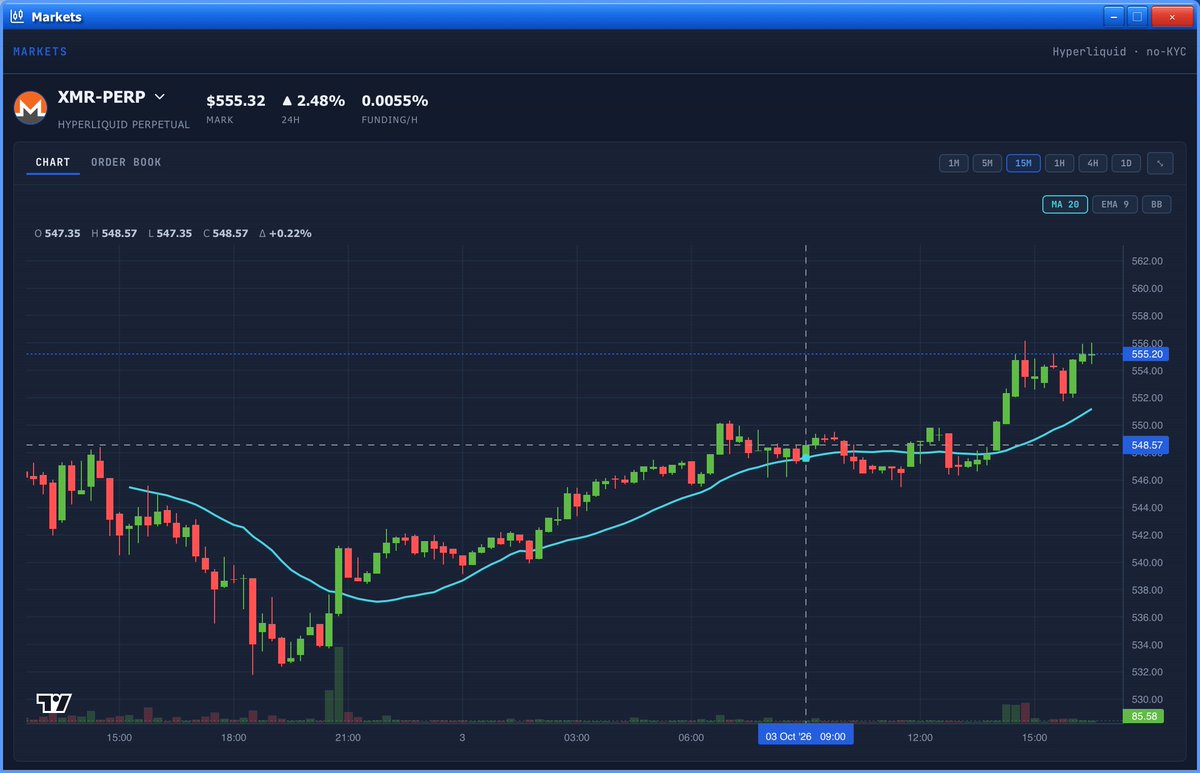1200x773 pixels.
Task: Click the 540.00 price axis label
Action: click(1147, 562)
